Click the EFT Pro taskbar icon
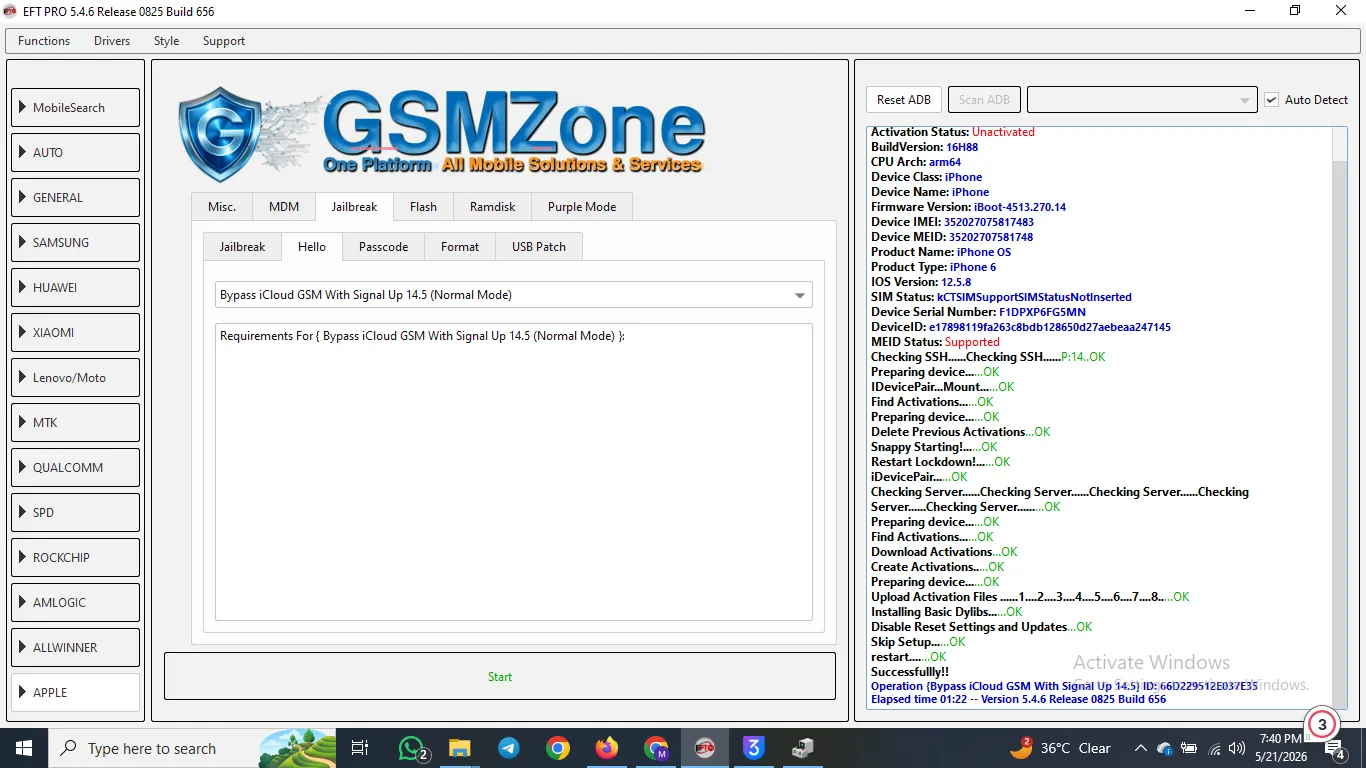The height and width of the screenshot is (768, 1366). pyautogui.click(x=704, y=748)
